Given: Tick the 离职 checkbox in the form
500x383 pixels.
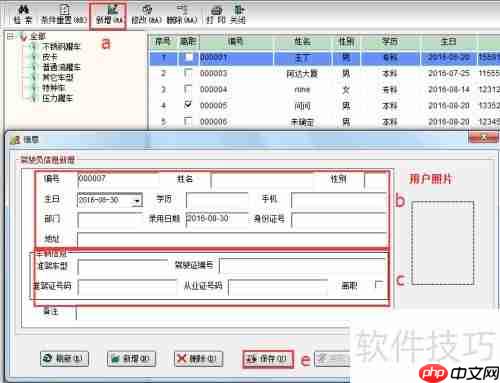Looking at the screenshot, I should coord(379,285).
